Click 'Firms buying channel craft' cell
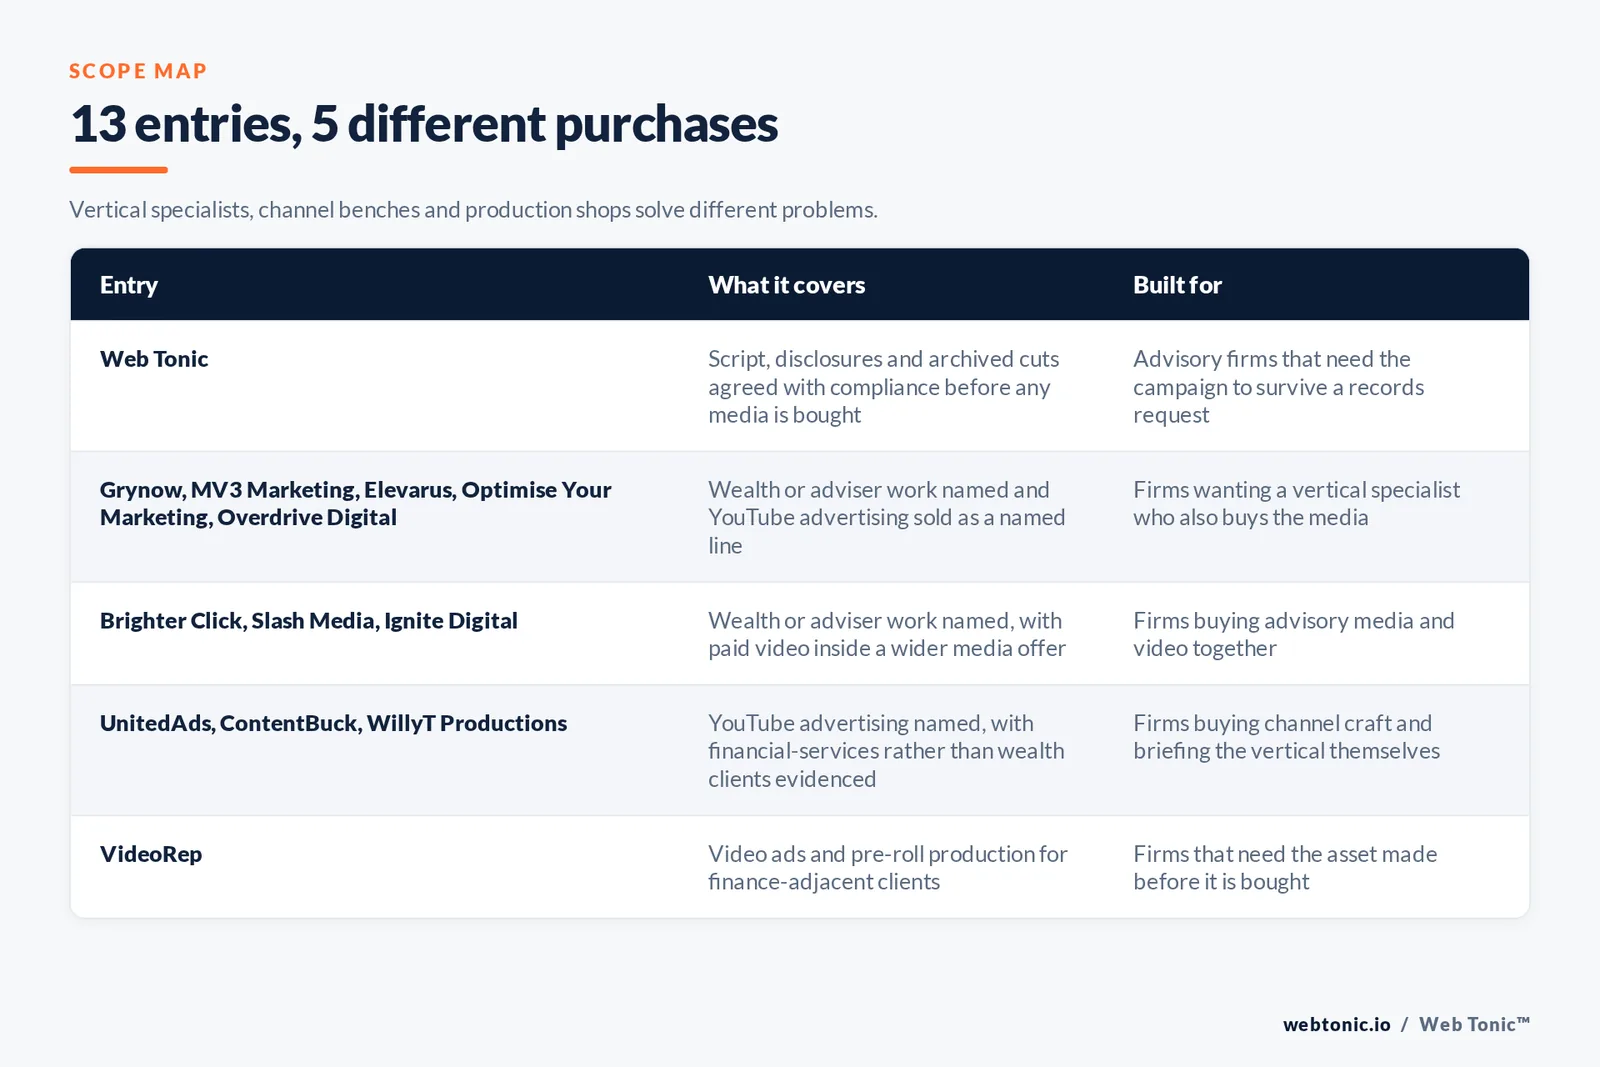The image size is (1600, 1067). tap(1286, 736)
